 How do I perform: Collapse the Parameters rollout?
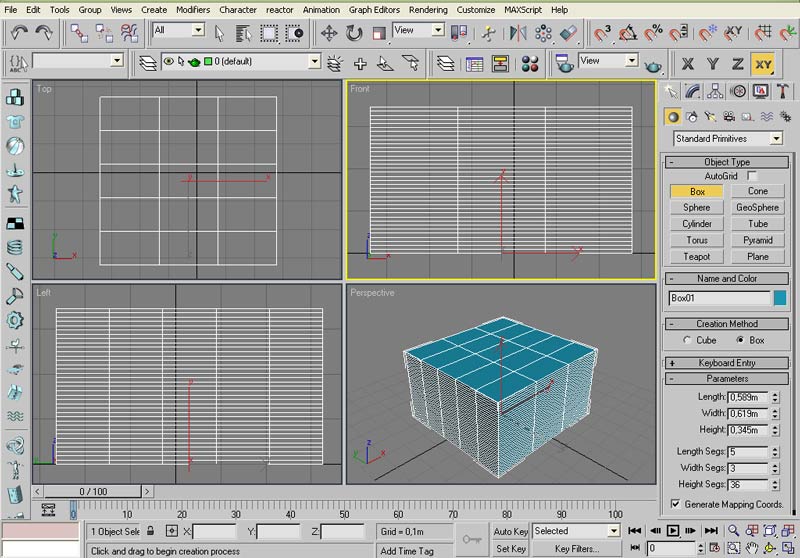tap(727, 378)
